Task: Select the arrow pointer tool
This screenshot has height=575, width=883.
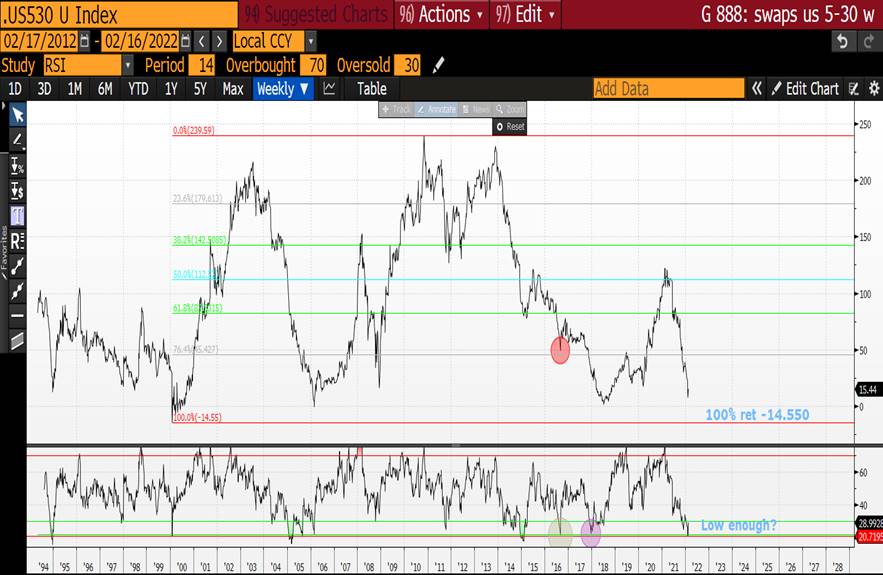Action: click(x=17, y=115)
